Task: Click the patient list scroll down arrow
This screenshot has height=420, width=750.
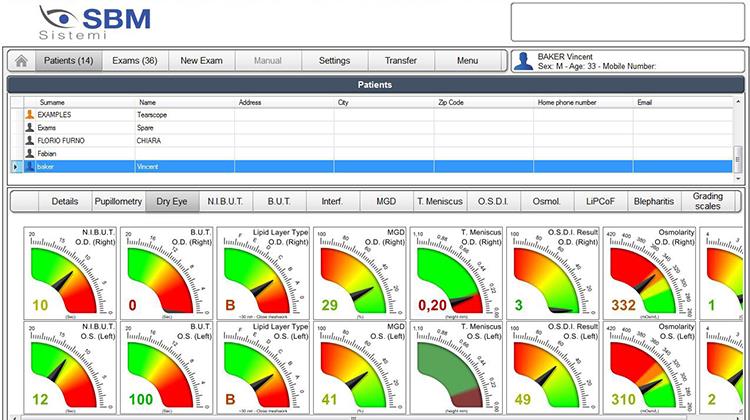Action: tap(738, 178)
